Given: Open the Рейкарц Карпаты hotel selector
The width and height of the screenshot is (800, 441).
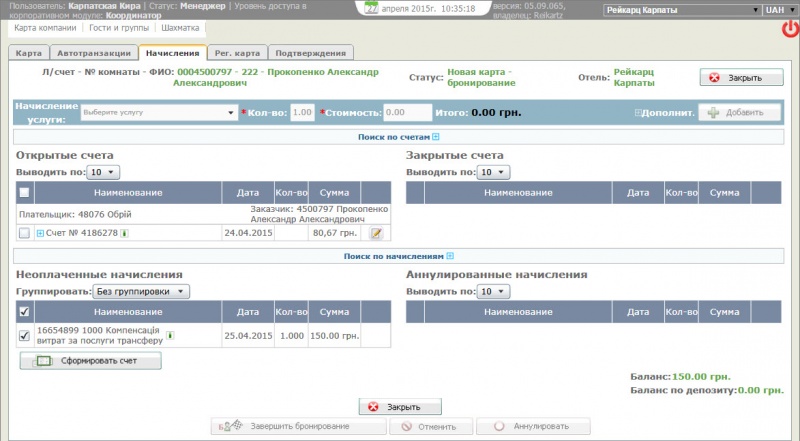Looking at the screenshot, I should point(680,9).
